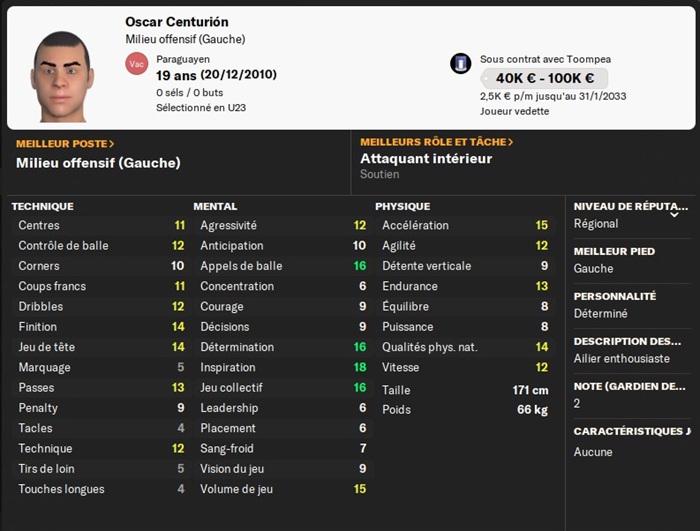
Task: Click the 40K € - 100K € value badge
Action: tap(543, 78)
